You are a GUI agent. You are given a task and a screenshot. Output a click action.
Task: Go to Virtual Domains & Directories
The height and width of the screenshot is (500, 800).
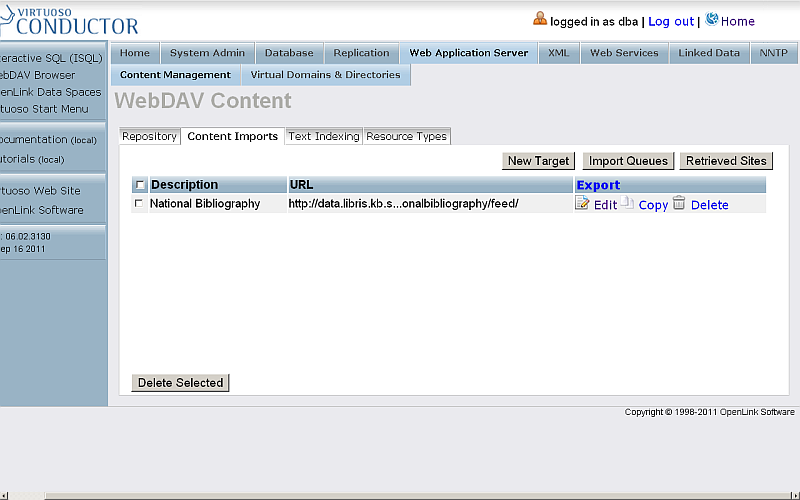point(325,75)
